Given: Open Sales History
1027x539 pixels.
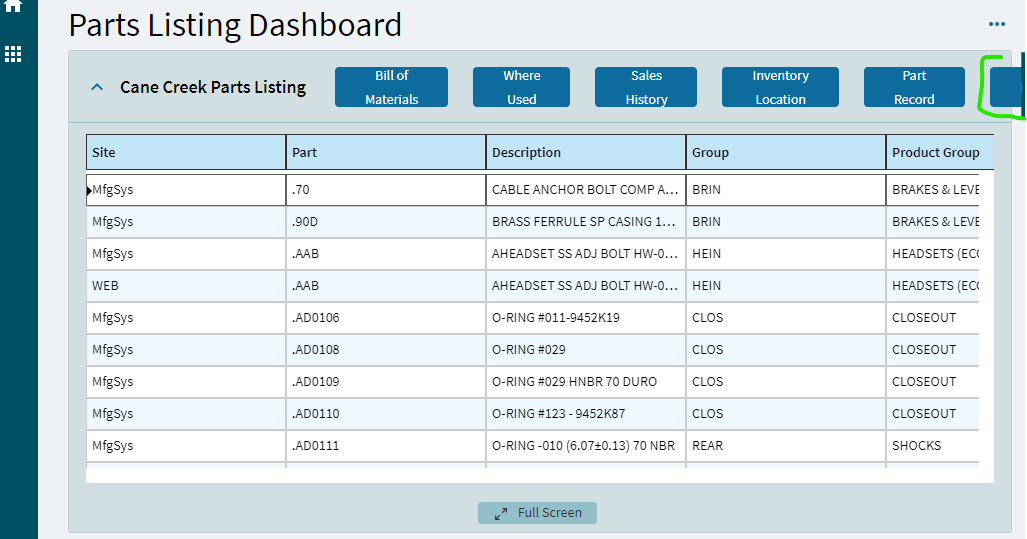Looking at the screenshot, I should coord(646,87).
